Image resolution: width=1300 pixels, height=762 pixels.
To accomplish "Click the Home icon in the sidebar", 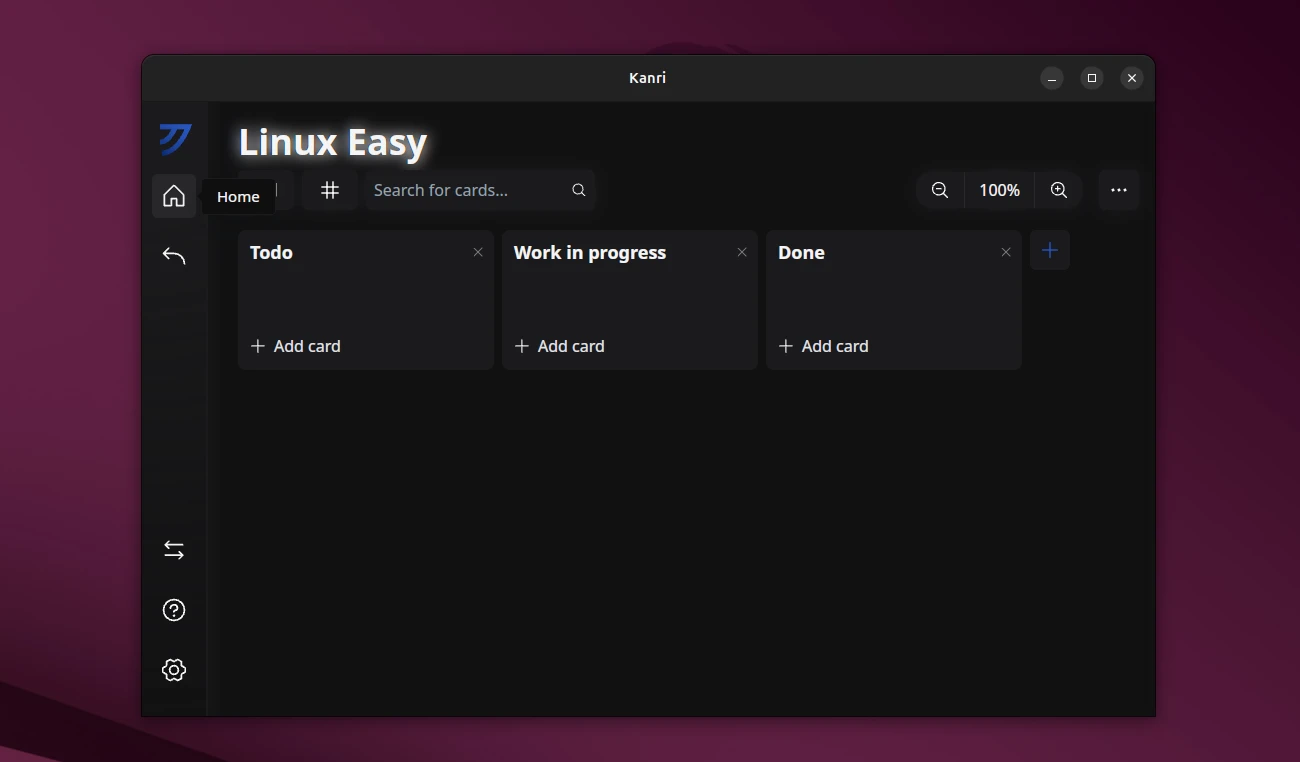I will 174,196.
